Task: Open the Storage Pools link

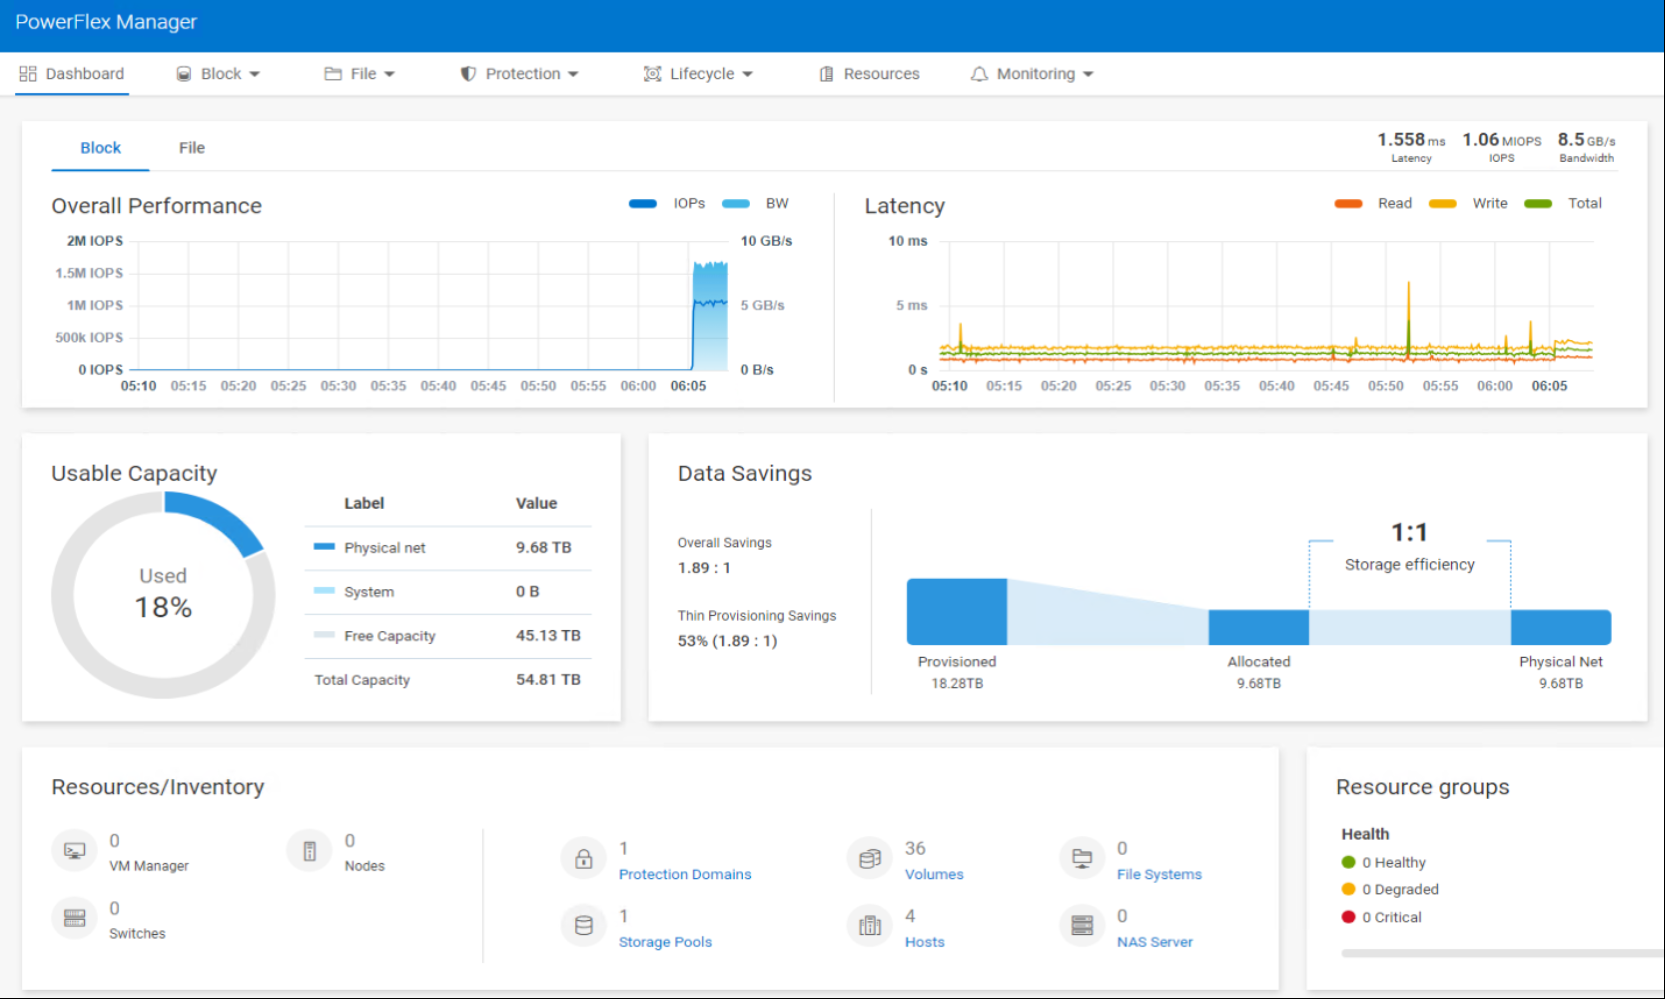Action: 665,943
